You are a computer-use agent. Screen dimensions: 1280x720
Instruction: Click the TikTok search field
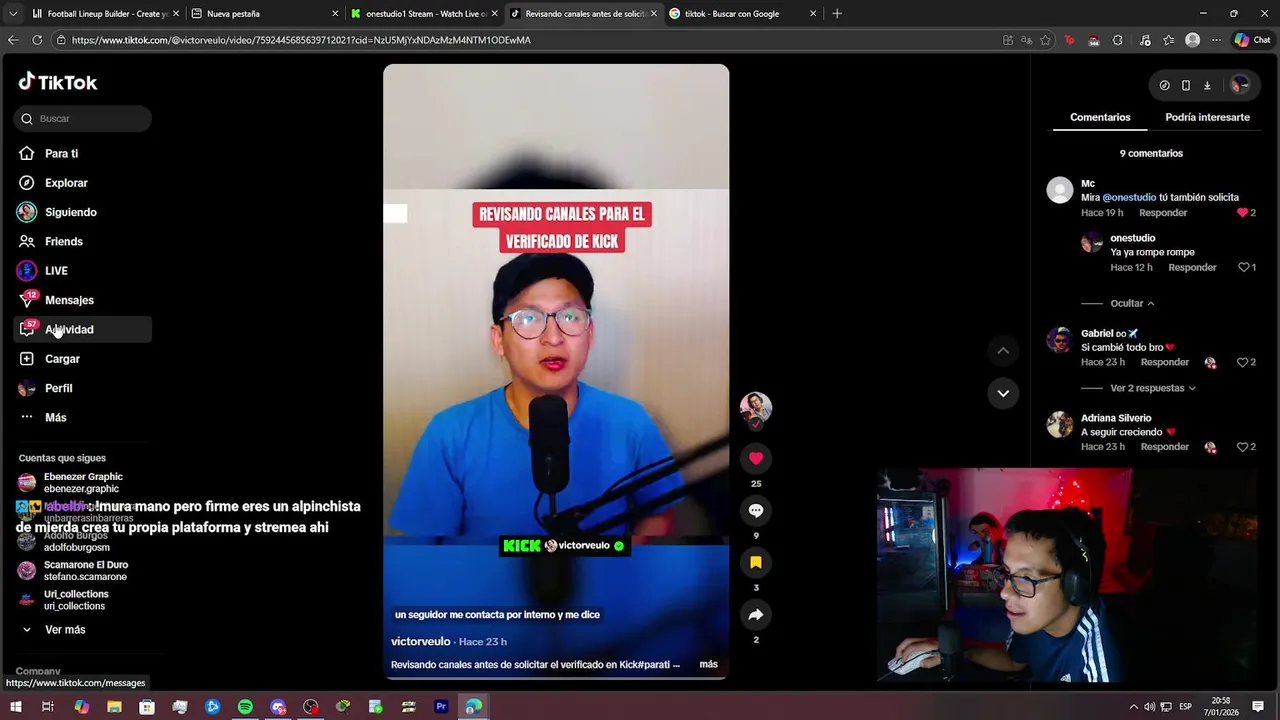coord(83,118)
